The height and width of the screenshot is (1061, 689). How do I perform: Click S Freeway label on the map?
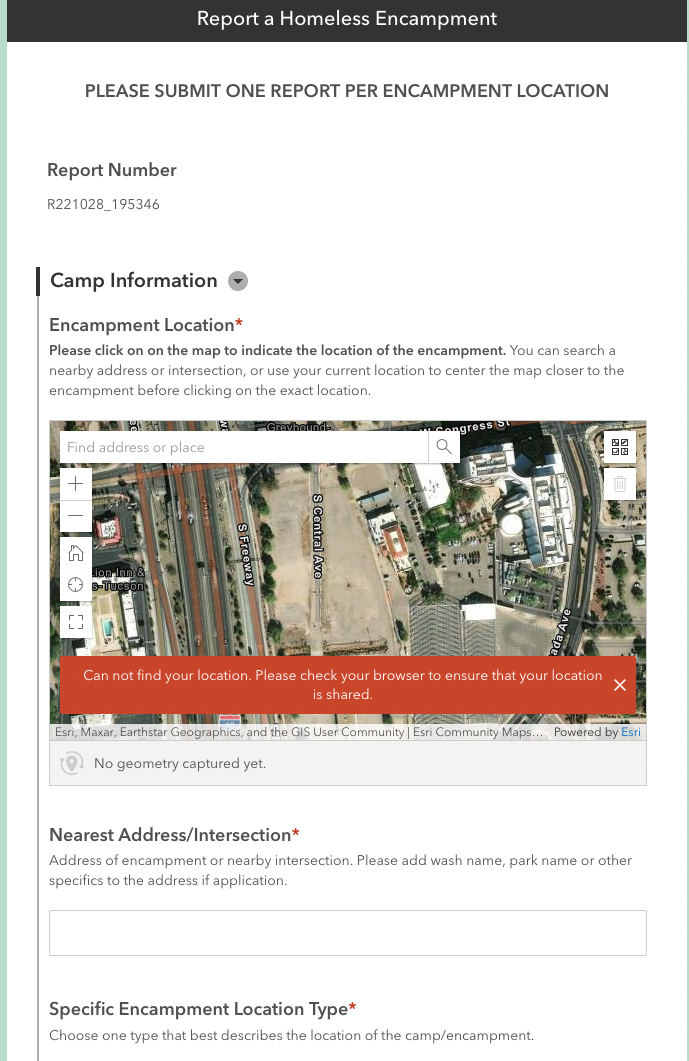tap(246, 553)
